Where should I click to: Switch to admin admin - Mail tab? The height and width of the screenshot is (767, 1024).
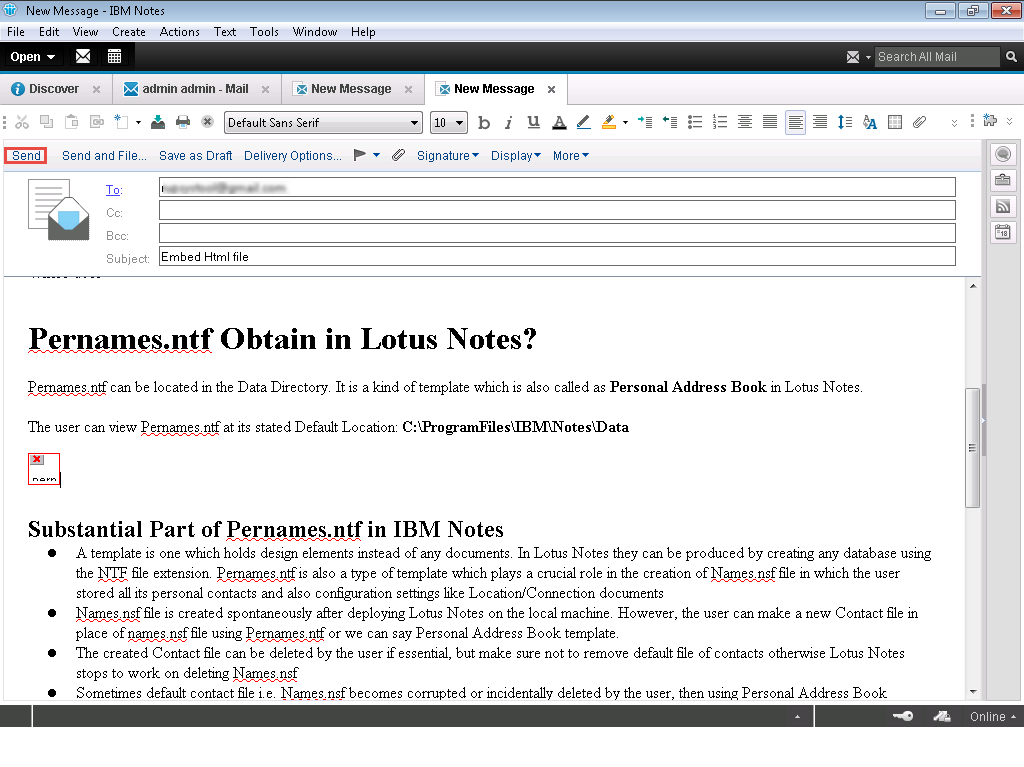tap(195, 89)
